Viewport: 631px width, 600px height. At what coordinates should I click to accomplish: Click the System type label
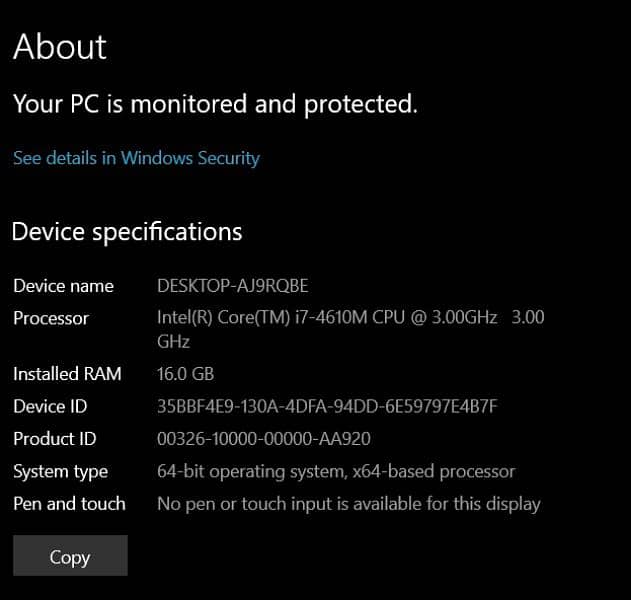(60, 471)
